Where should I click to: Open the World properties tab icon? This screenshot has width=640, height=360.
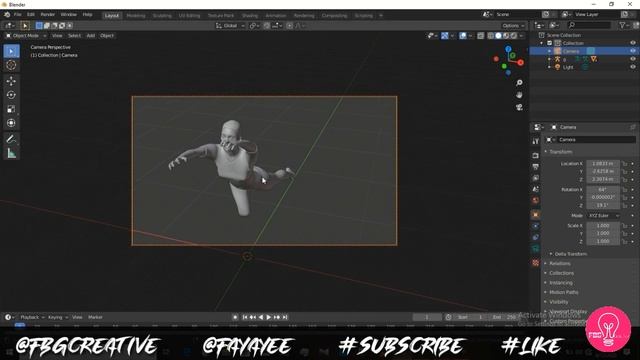(536, 200)
